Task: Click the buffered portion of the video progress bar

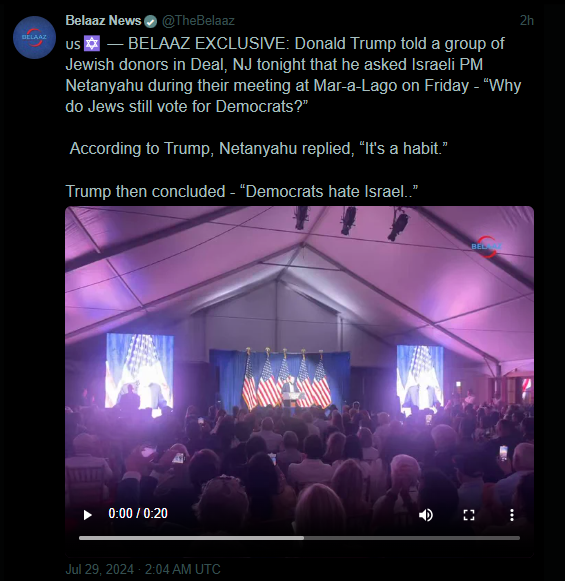Action: coord(191,538)
